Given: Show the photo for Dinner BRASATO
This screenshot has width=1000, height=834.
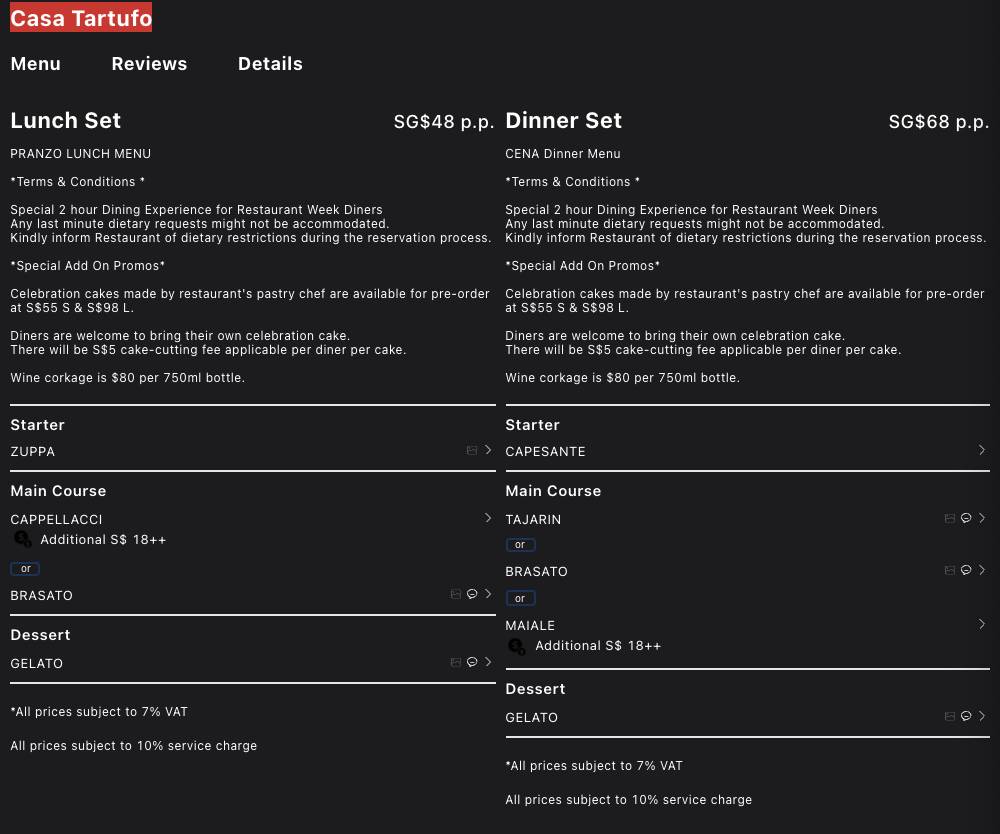Looking at the screenshot, I should pyautogui.click(x=950, y=570).
